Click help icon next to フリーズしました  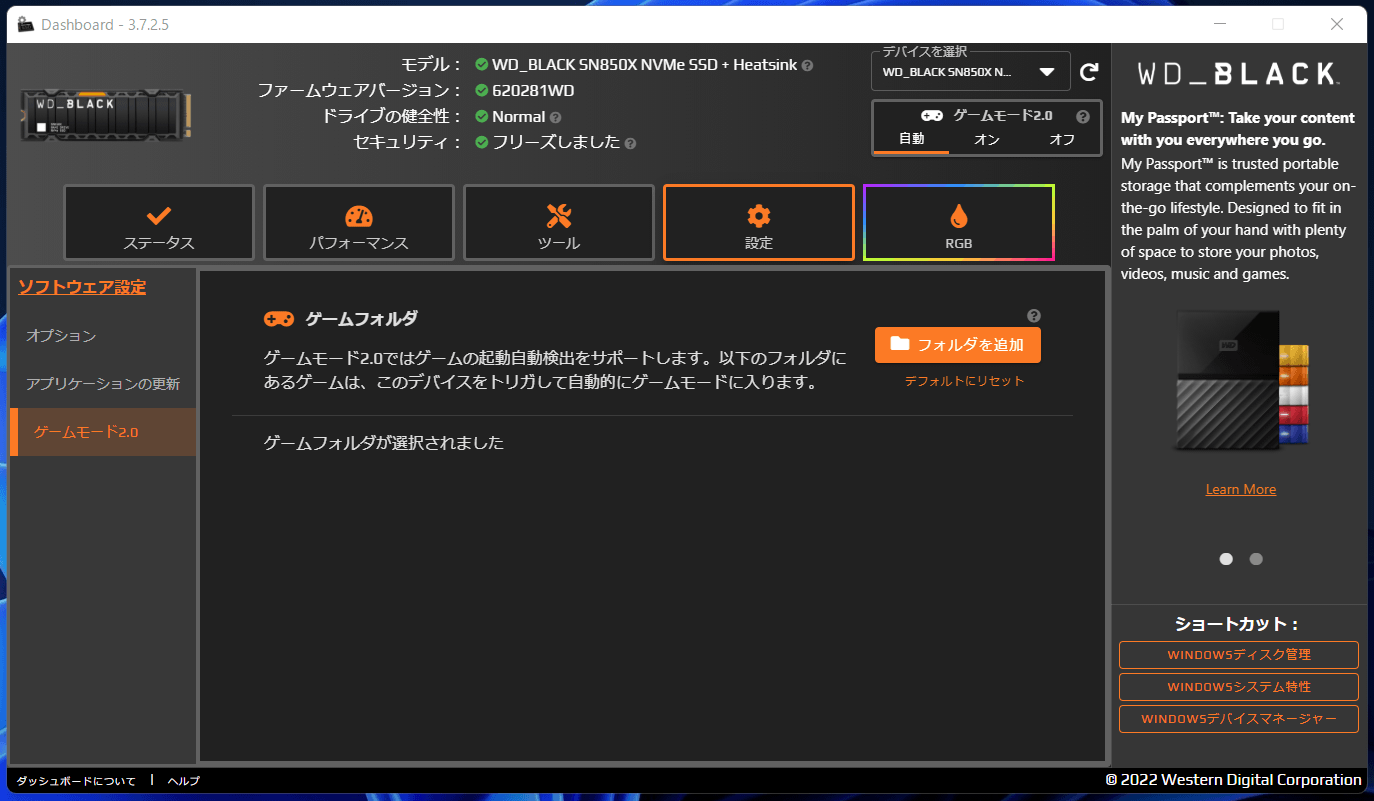coord(630,143)
